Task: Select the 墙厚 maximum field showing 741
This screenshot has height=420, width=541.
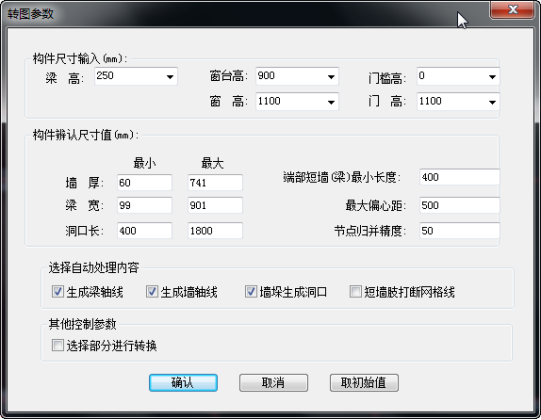Action: 215,182
